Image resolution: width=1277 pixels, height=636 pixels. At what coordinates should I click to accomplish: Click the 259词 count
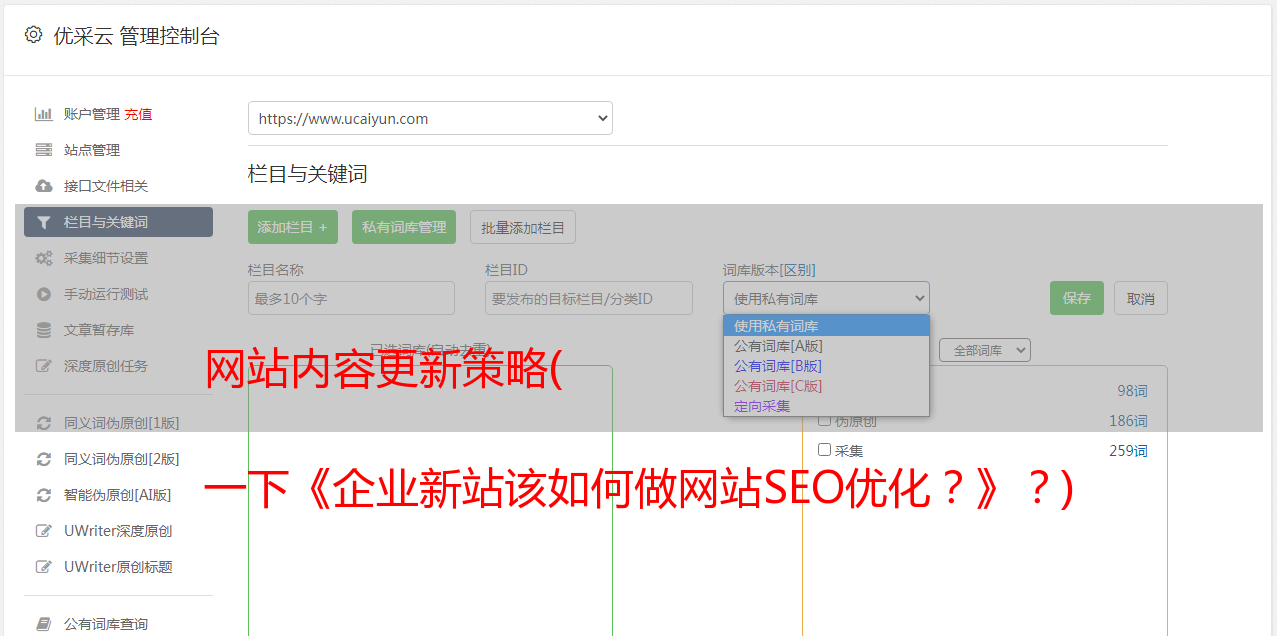pyautogui.click(x=1128, y=451)
